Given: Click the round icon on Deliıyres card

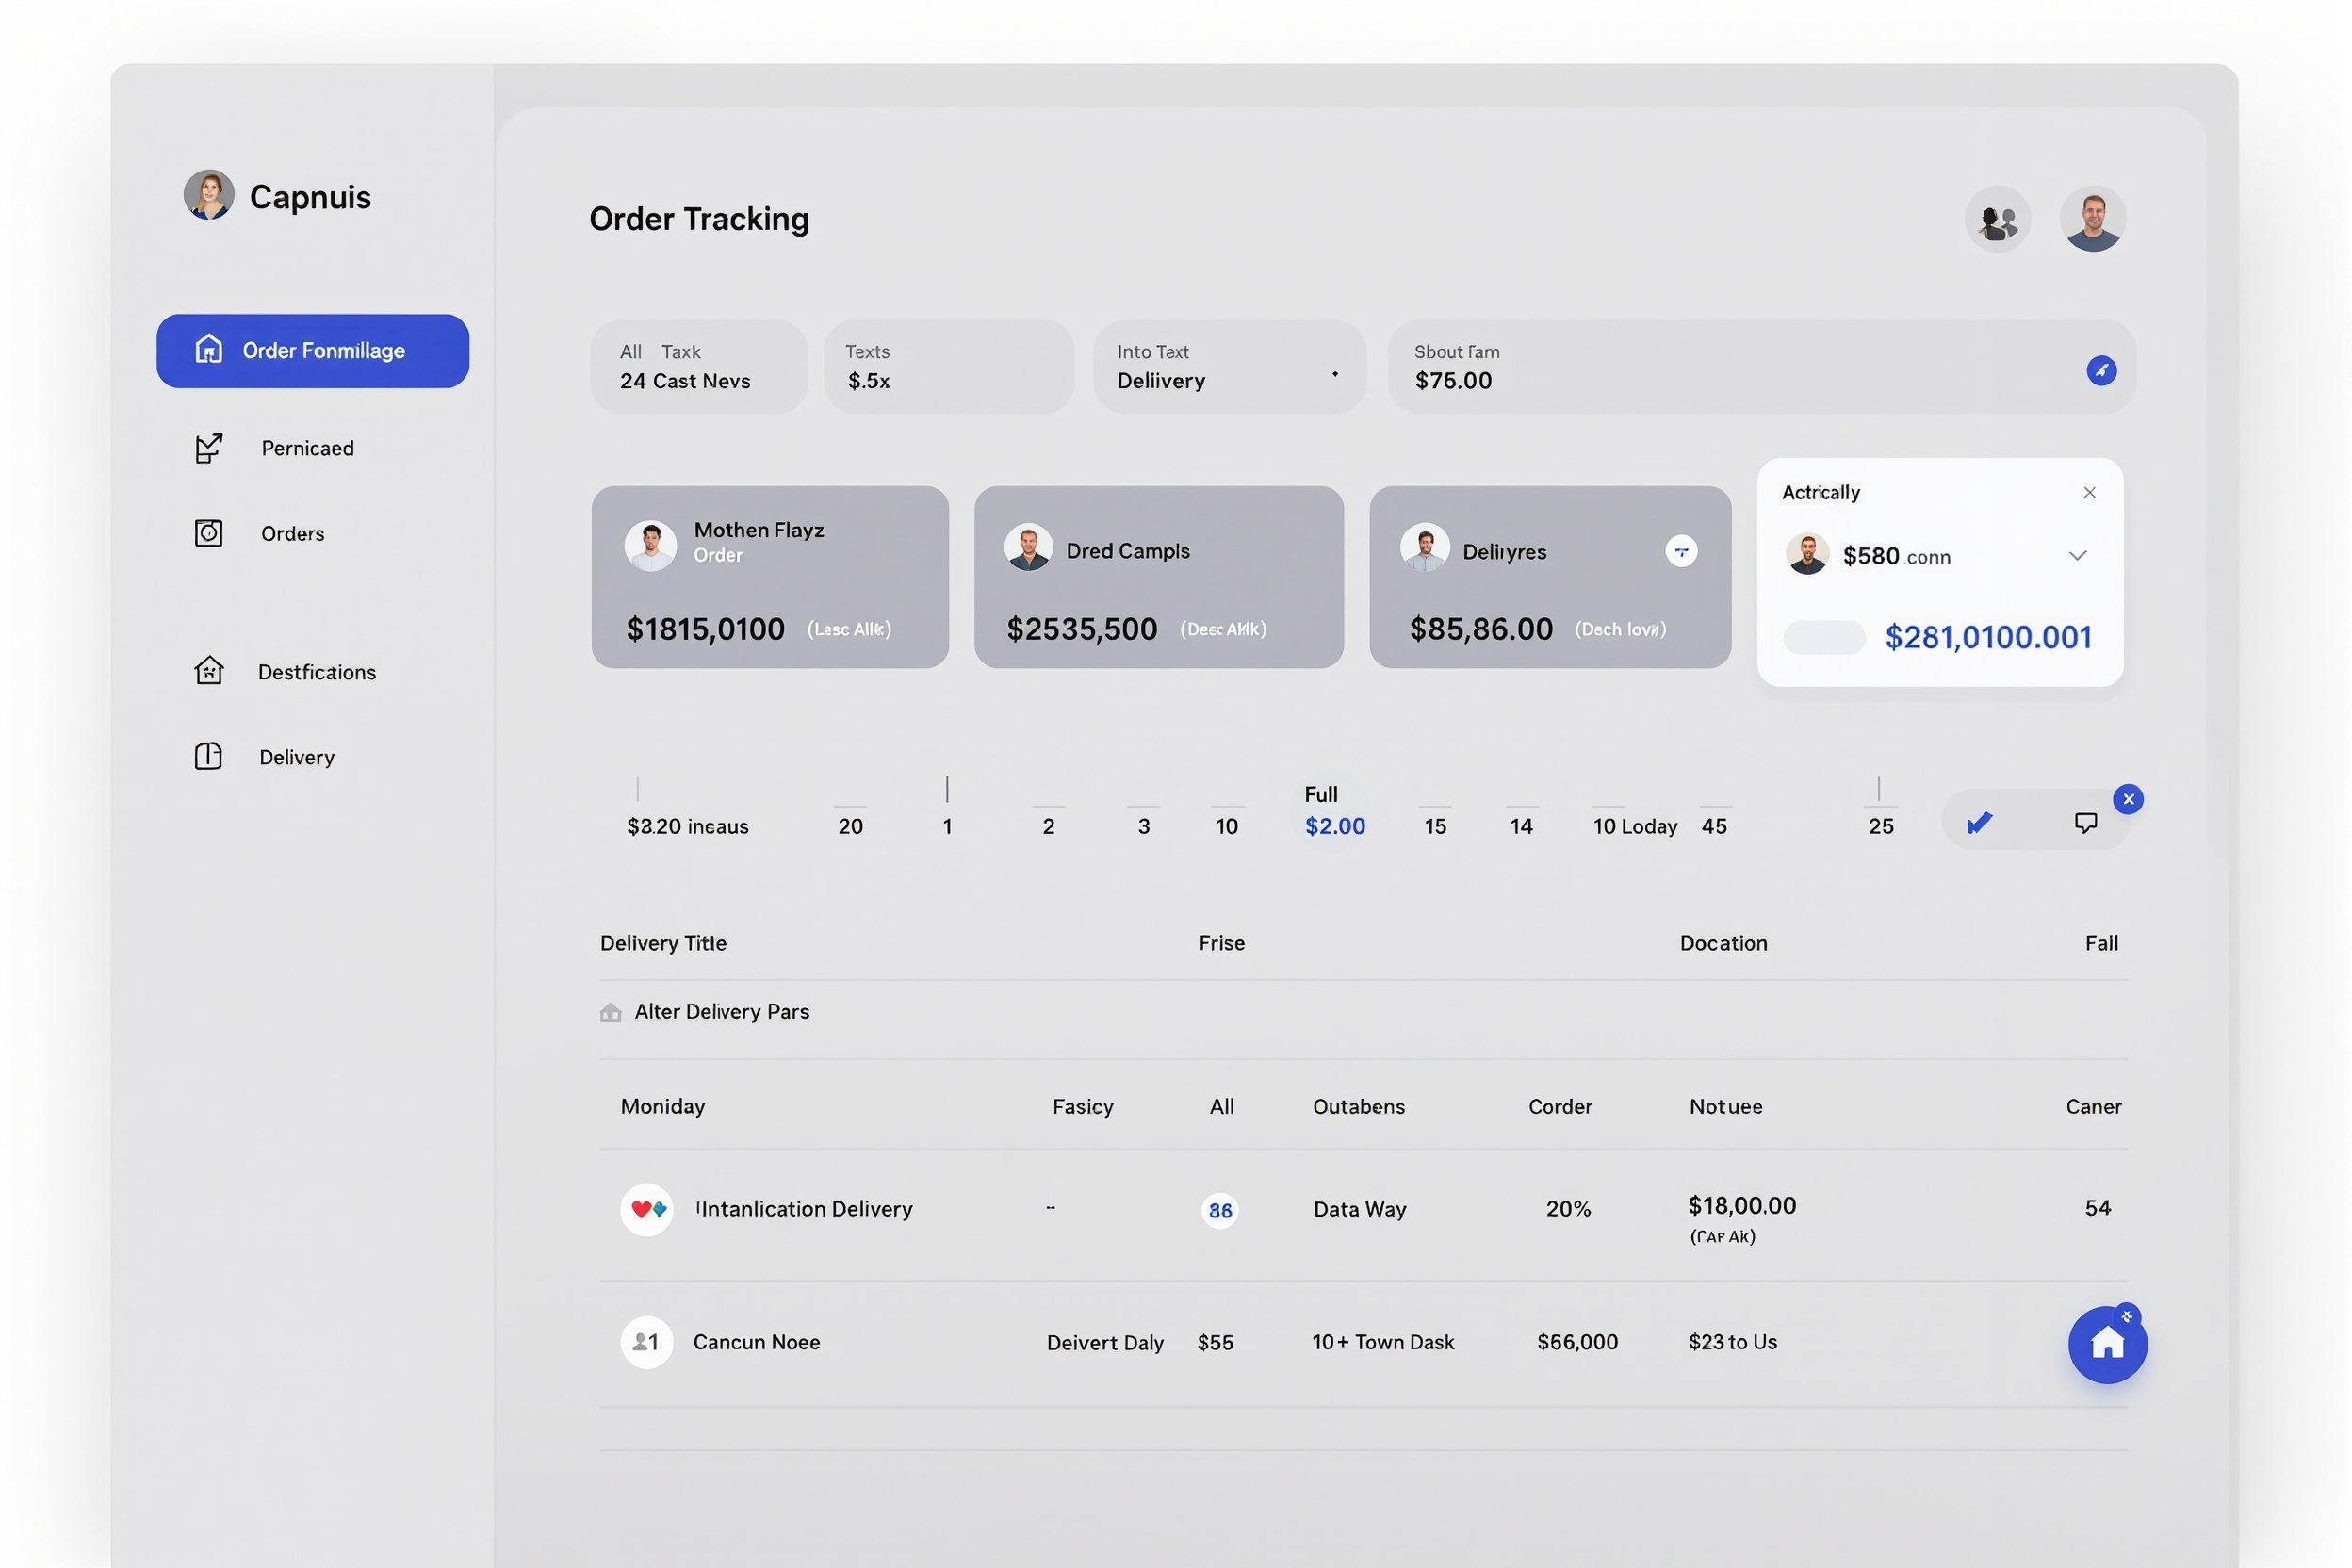Looking at the screenshot, I should (x=1681, y=551).
